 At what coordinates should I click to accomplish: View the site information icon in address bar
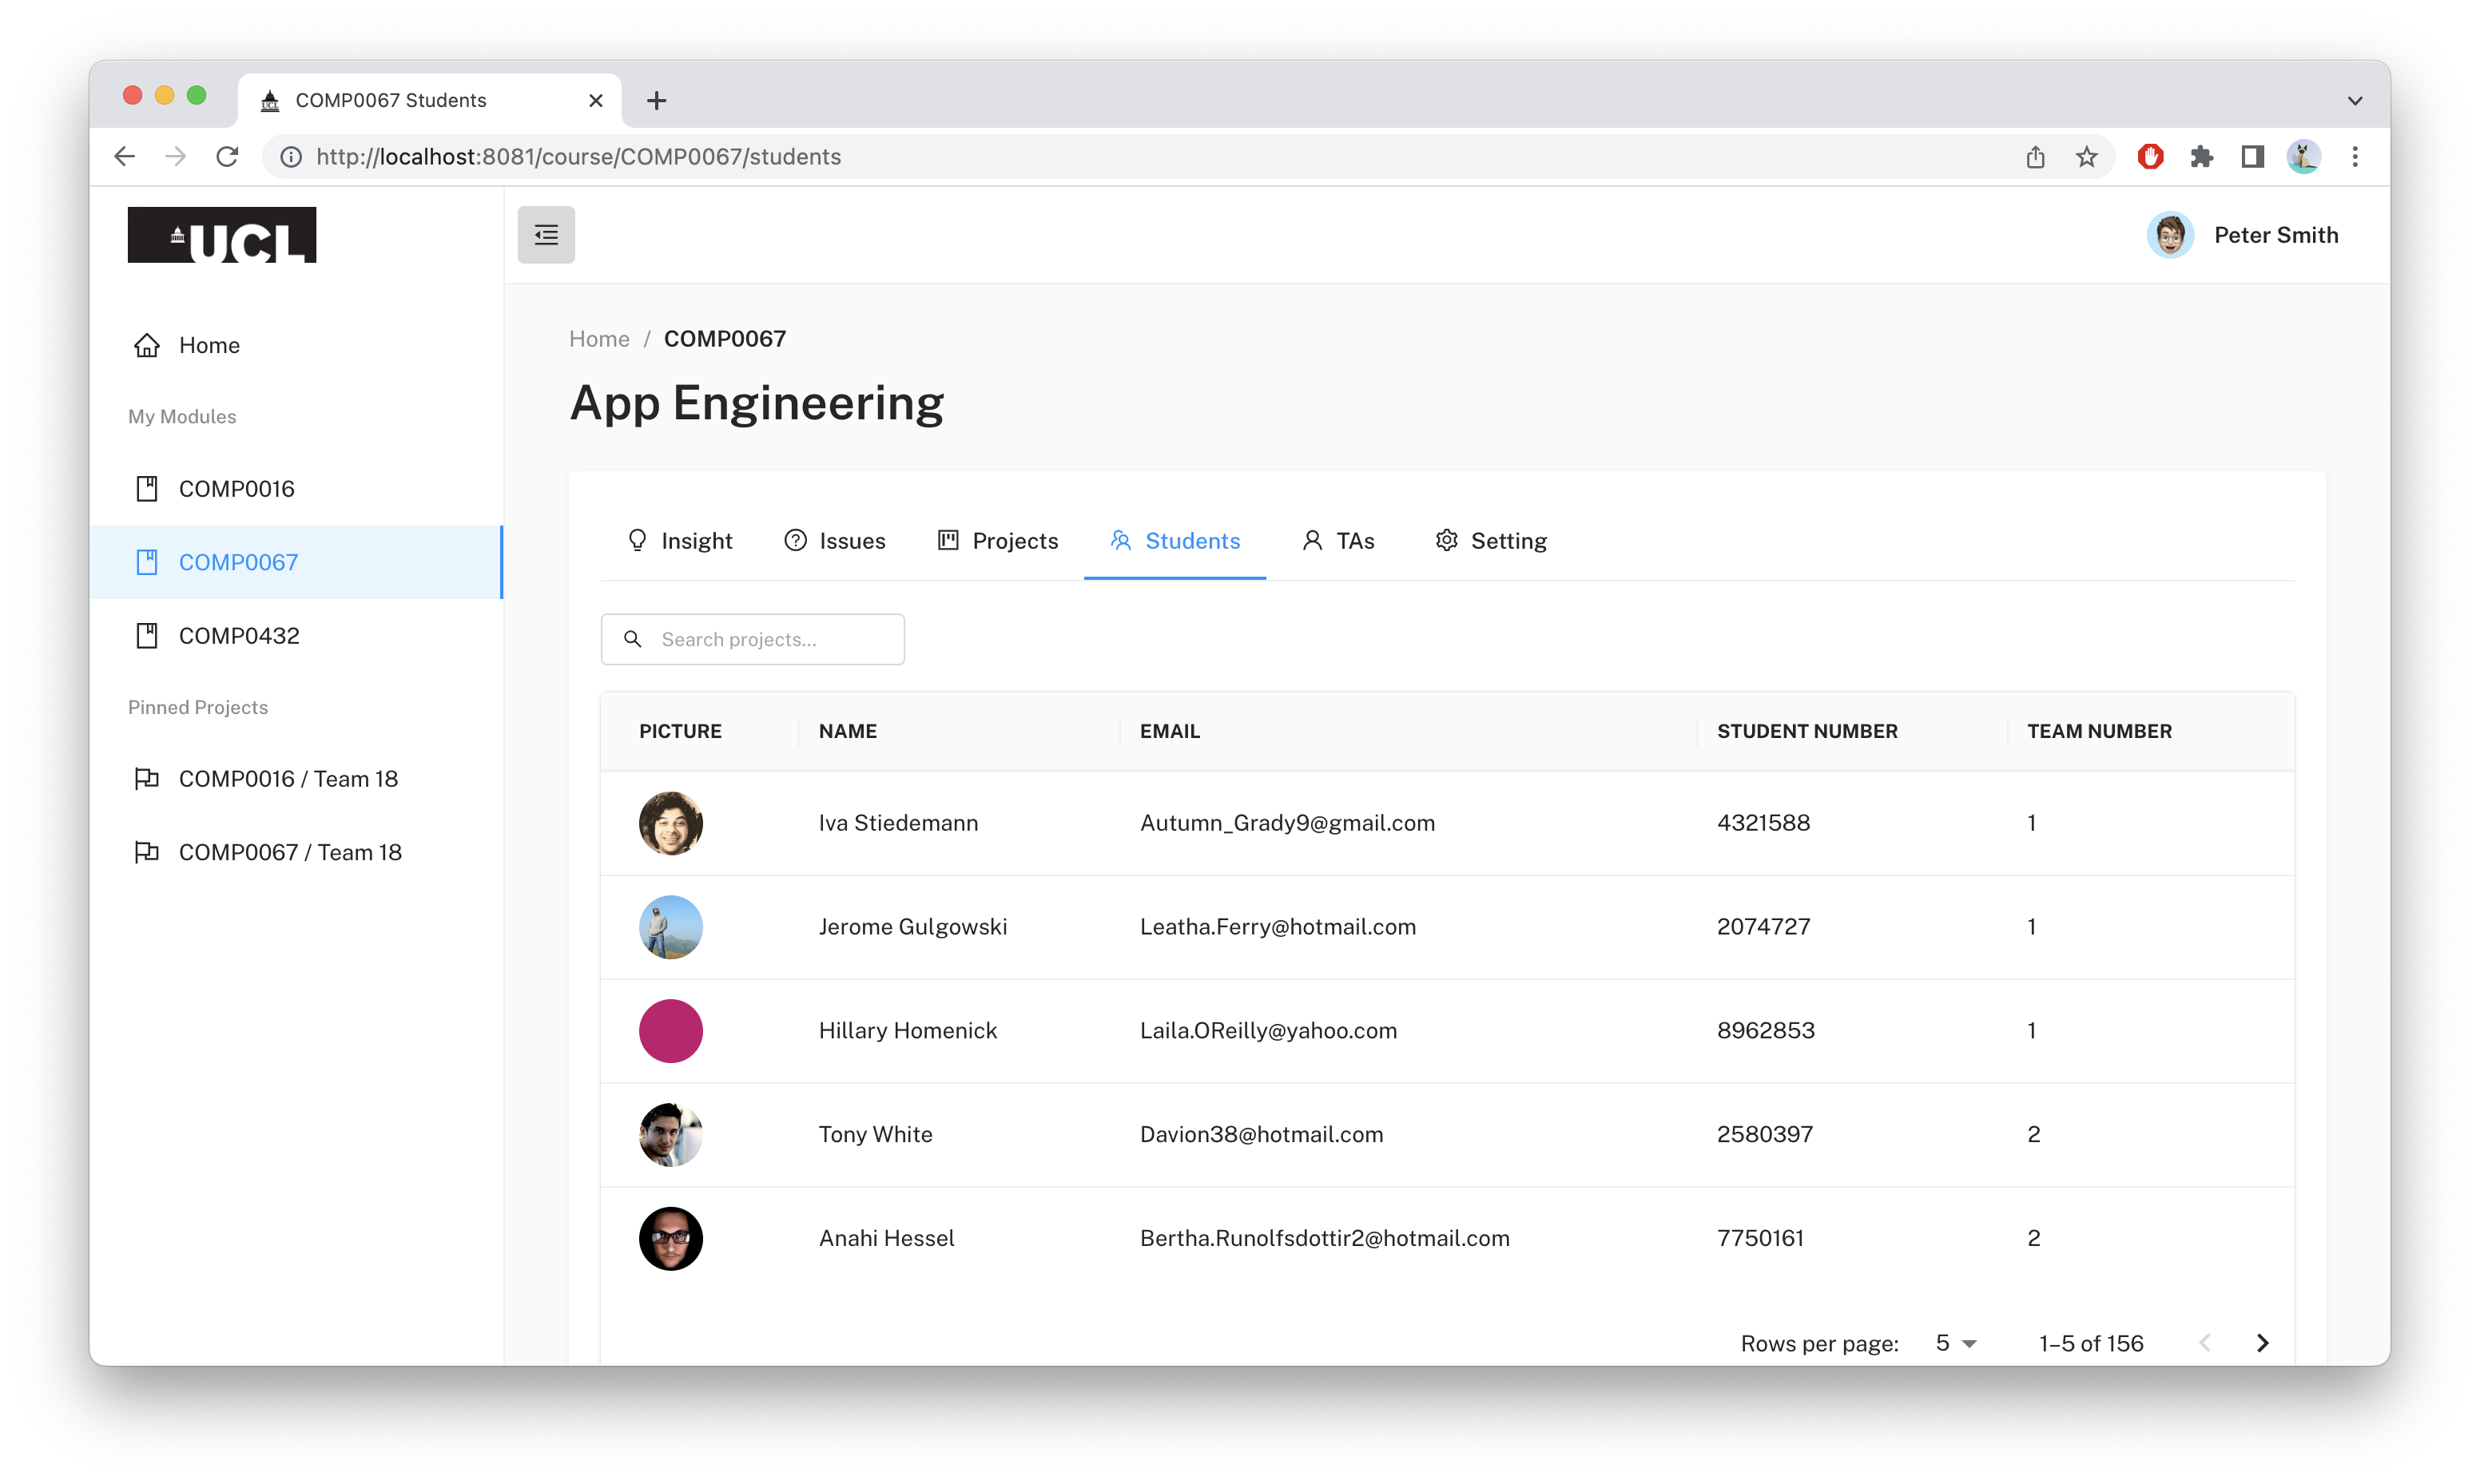291,157
